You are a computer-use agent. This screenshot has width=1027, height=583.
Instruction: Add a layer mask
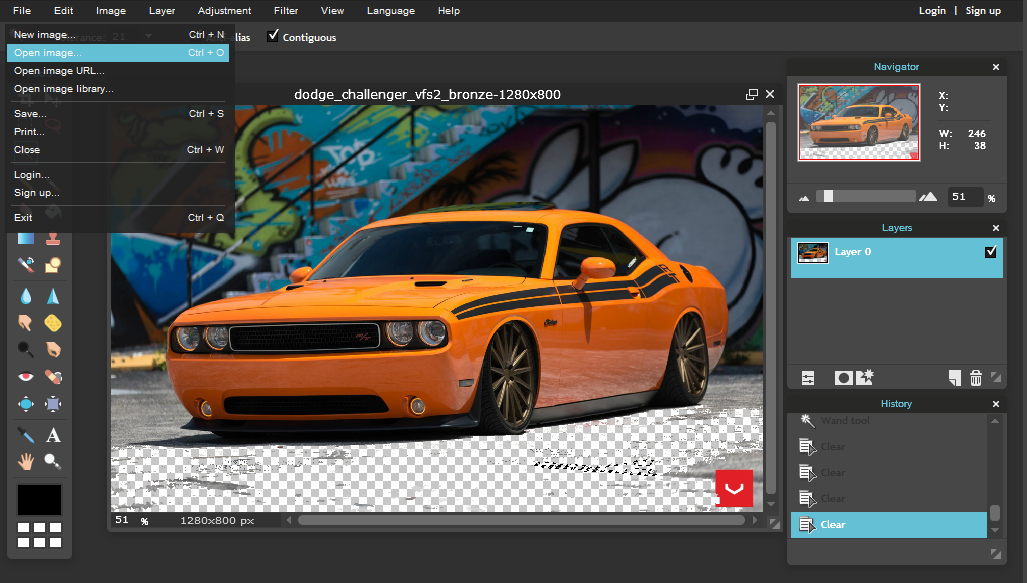844,378
